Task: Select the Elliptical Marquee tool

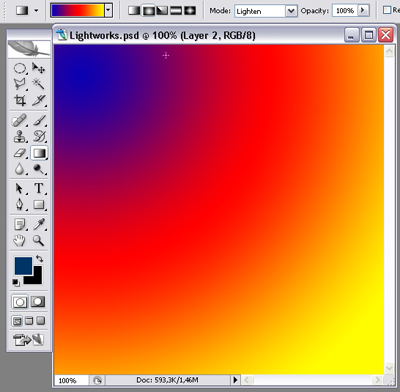Action: [20, 69]
